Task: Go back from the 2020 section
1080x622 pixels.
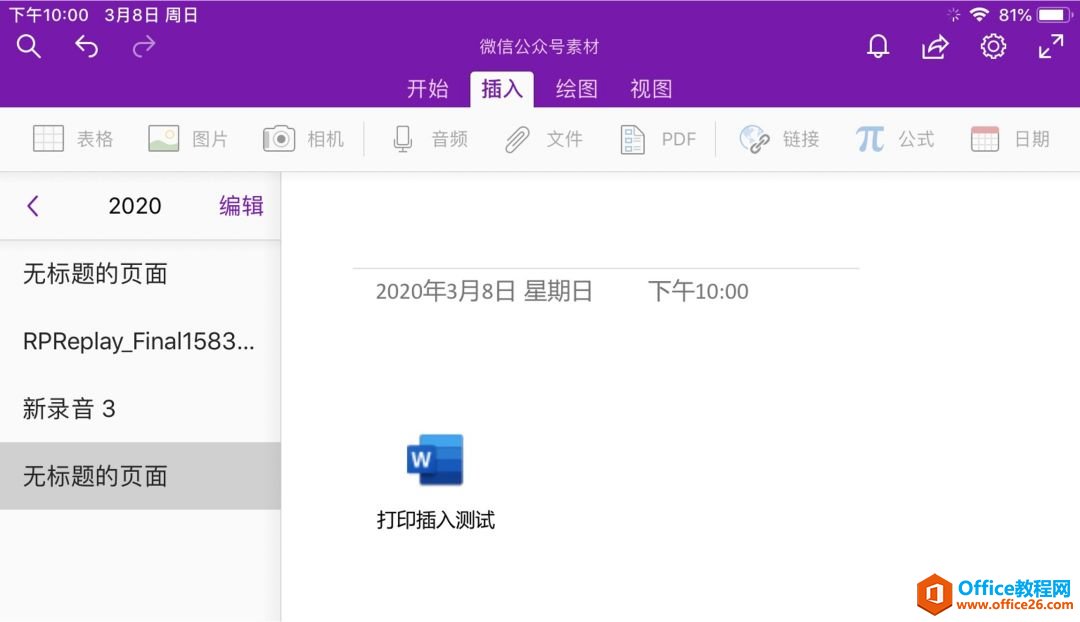Action: pos(32,206)
